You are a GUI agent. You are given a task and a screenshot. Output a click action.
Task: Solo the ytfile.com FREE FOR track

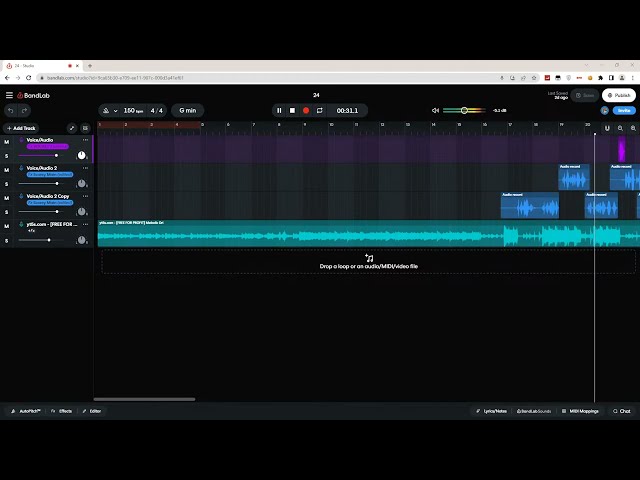7,241
